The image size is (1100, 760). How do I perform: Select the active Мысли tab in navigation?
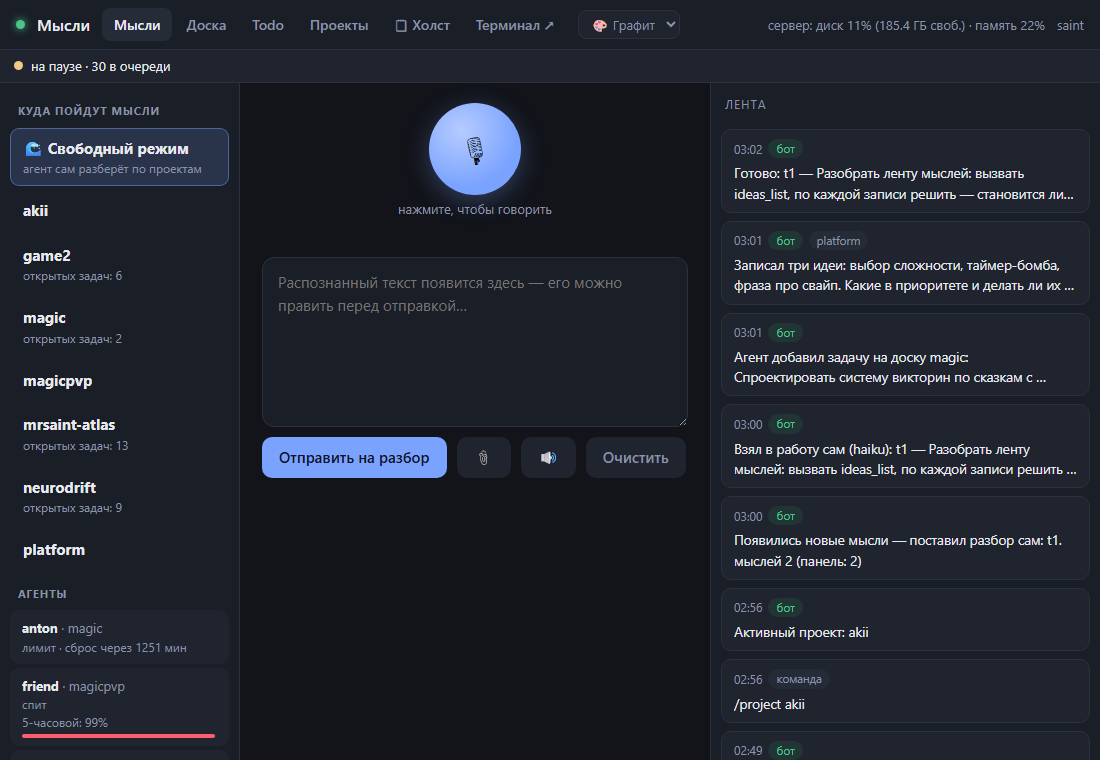coord(137,25)
